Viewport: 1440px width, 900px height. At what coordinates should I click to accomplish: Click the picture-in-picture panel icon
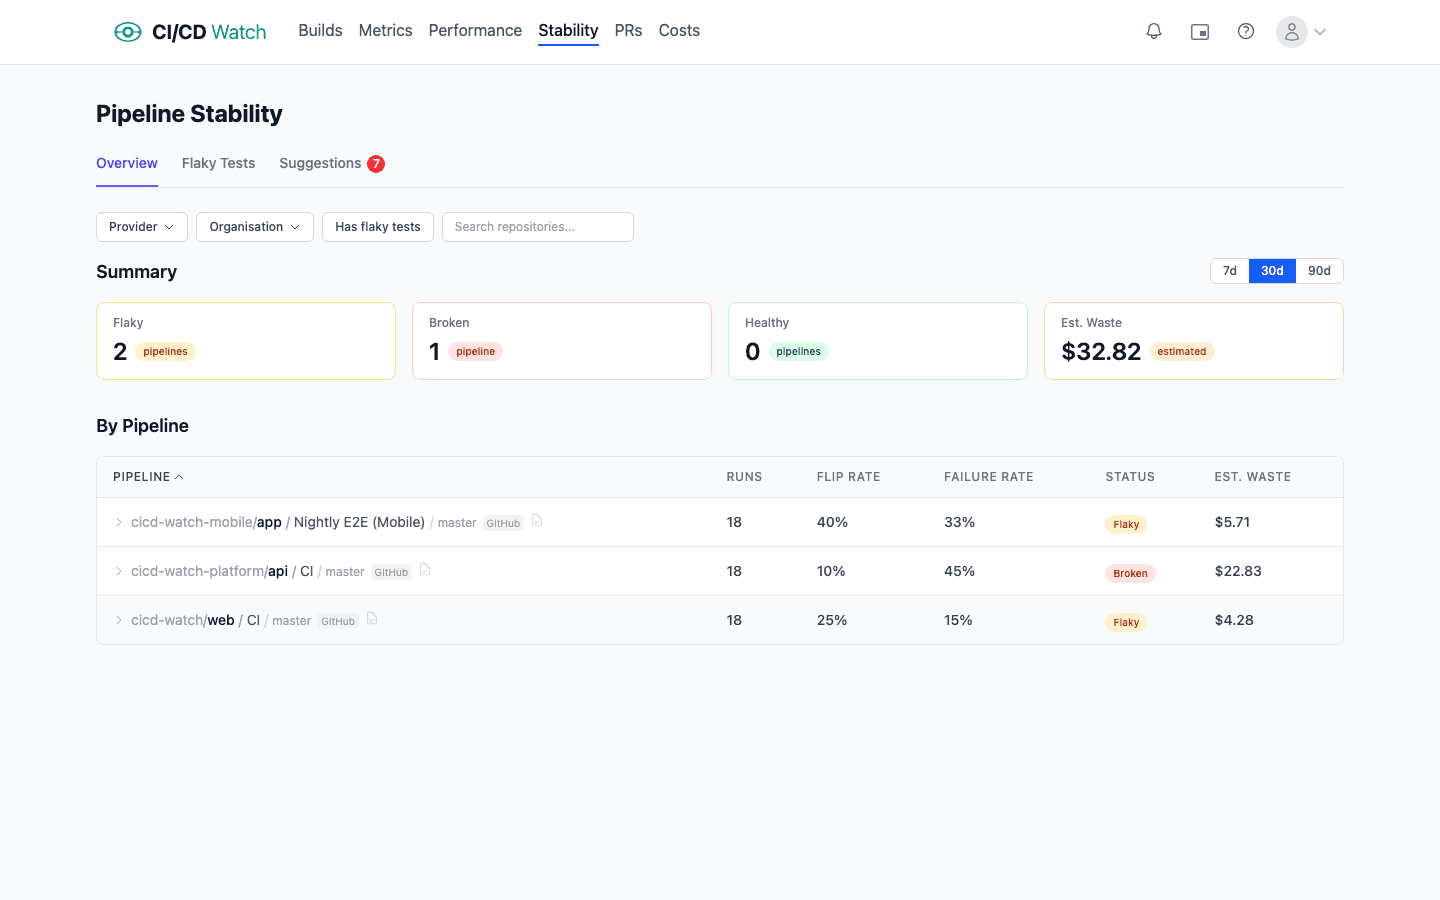[1200, 32]
